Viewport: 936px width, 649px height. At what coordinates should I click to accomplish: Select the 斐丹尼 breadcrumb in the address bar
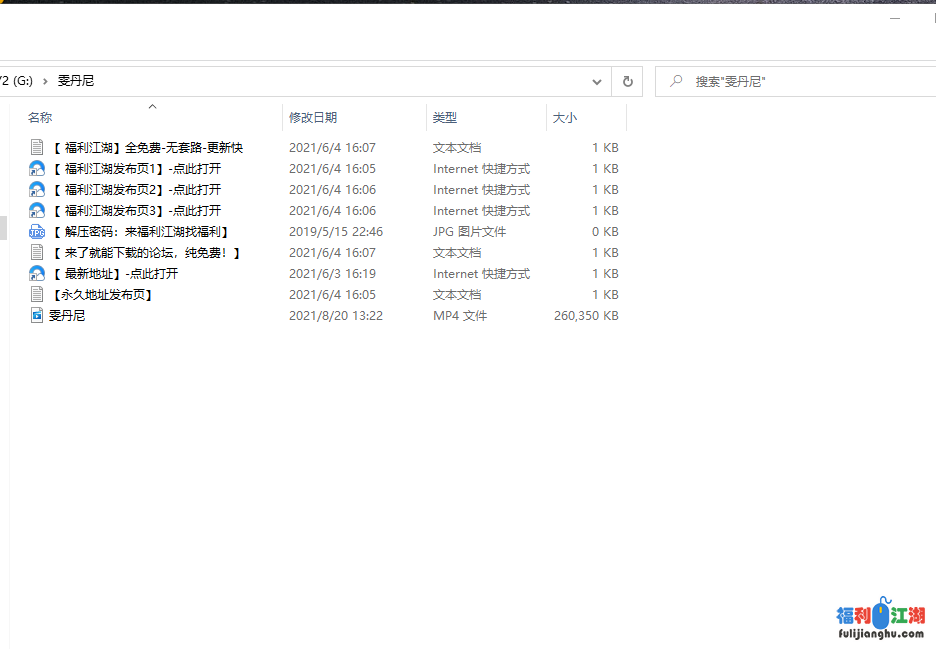[x=76, y=81]
